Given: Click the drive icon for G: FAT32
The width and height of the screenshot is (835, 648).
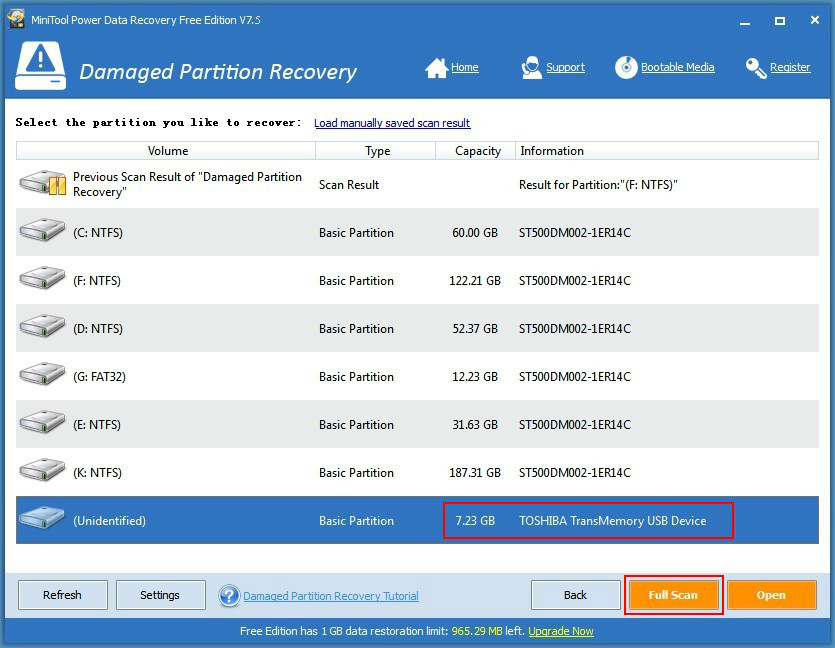Looking at the screenshot, I should (x=42, y=375).
